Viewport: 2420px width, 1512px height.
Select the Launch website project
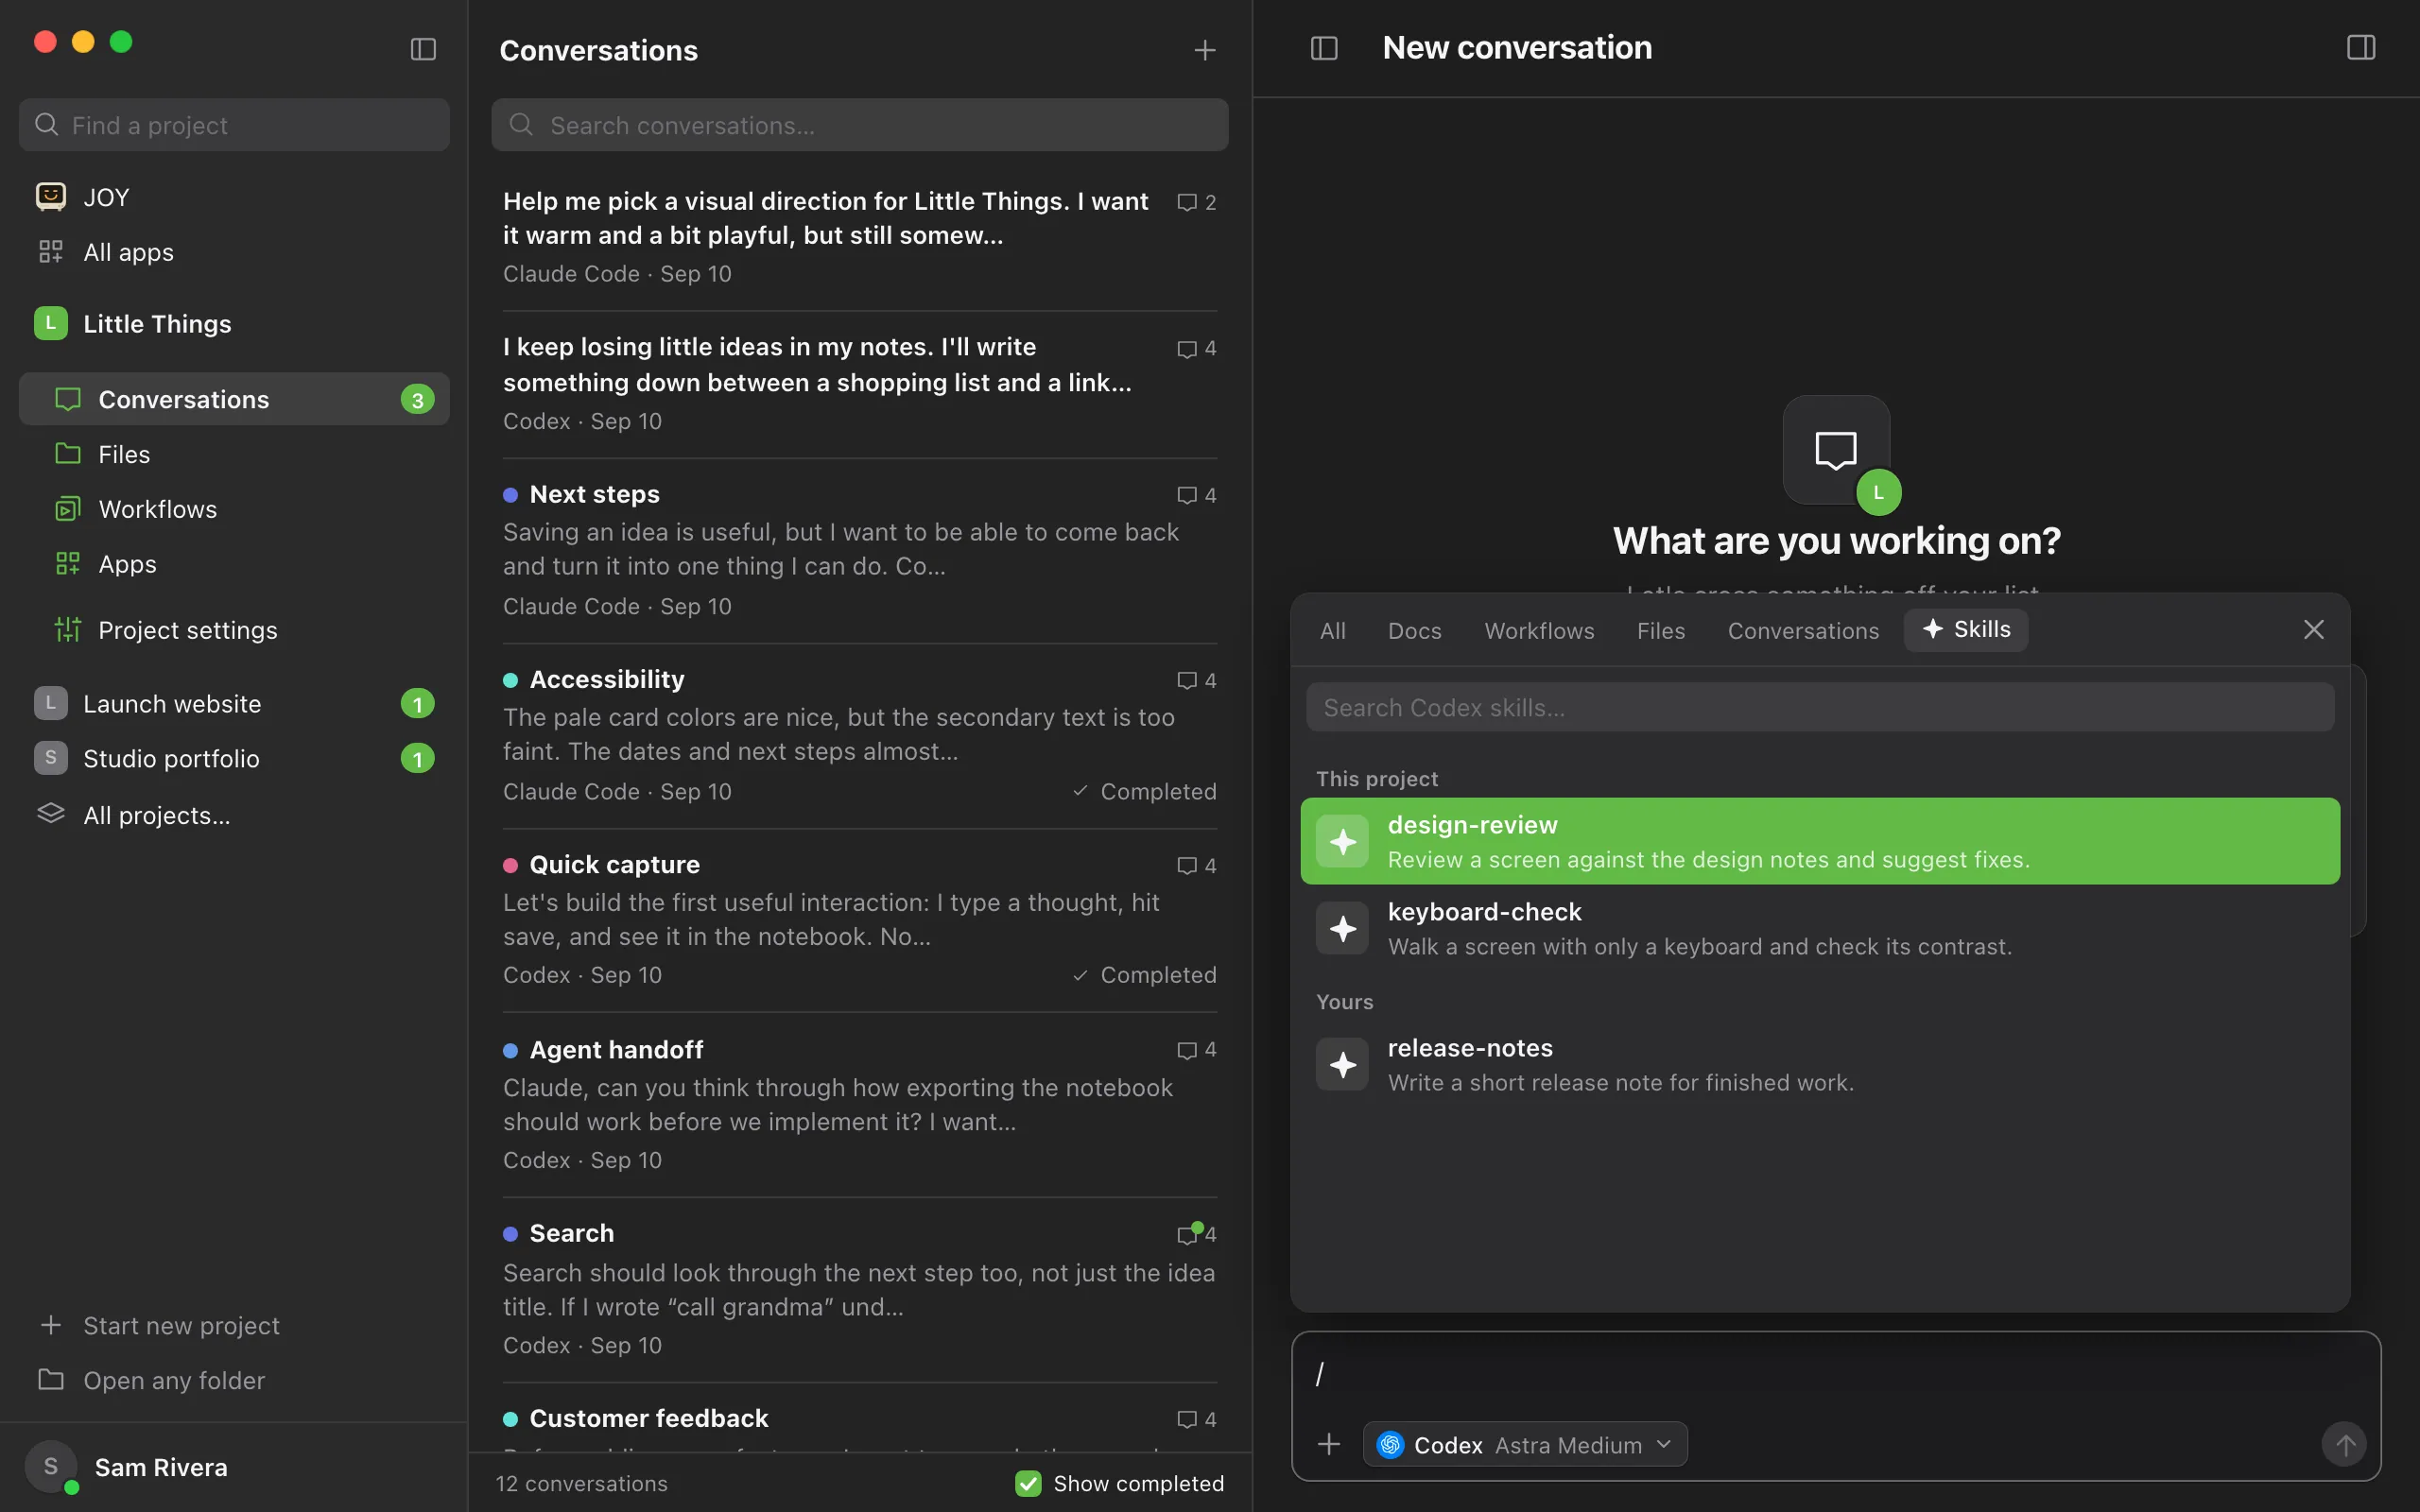coord(234,703)
